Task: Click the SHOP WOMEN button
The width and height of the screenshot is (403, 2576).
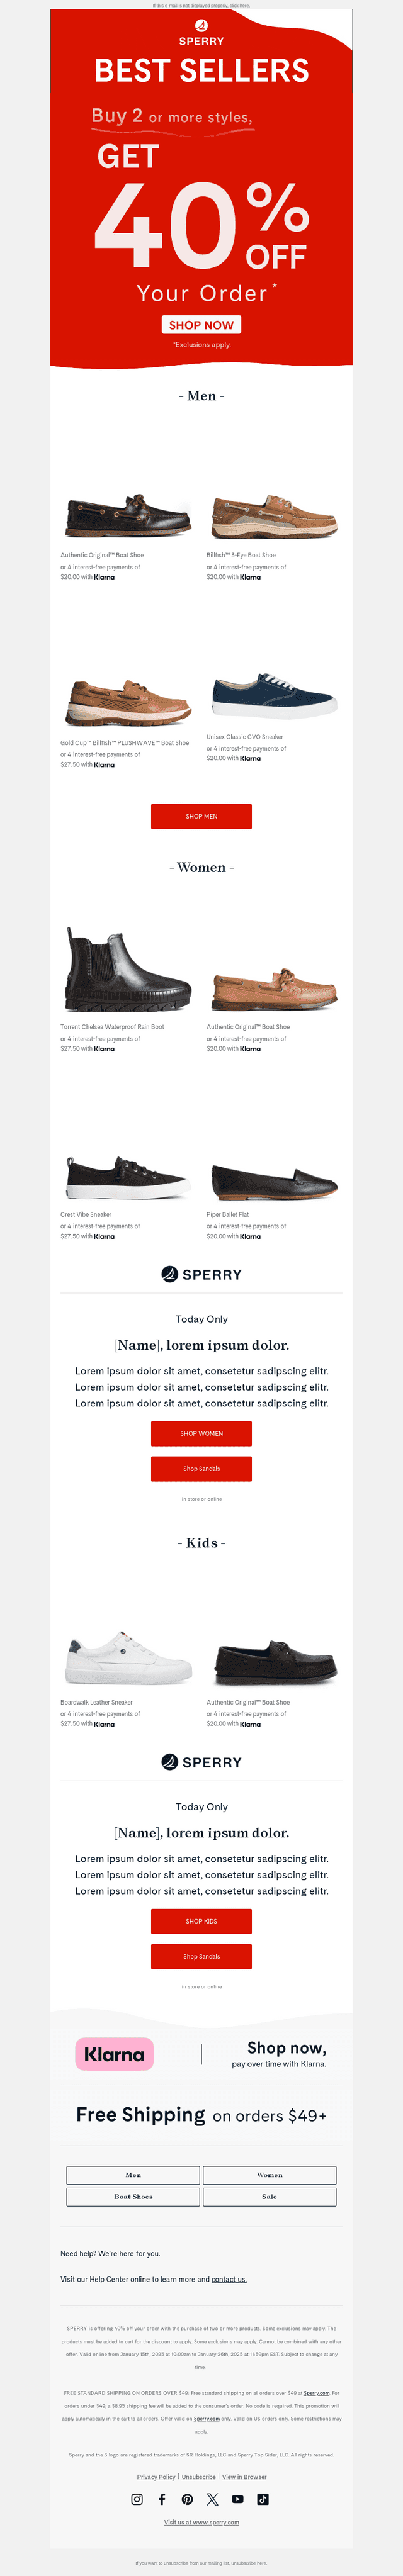Action: coord(201,1433)
